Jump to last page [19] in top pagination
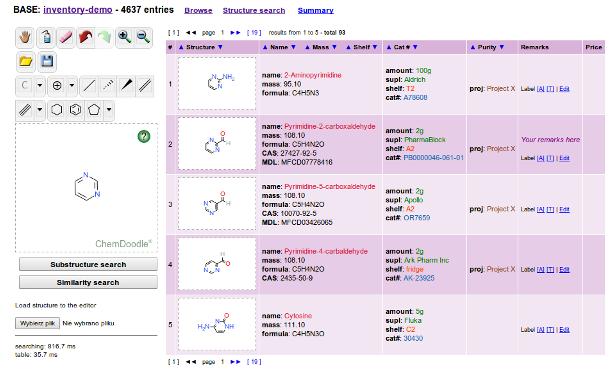610x375 pixels. tap(254, 33)
